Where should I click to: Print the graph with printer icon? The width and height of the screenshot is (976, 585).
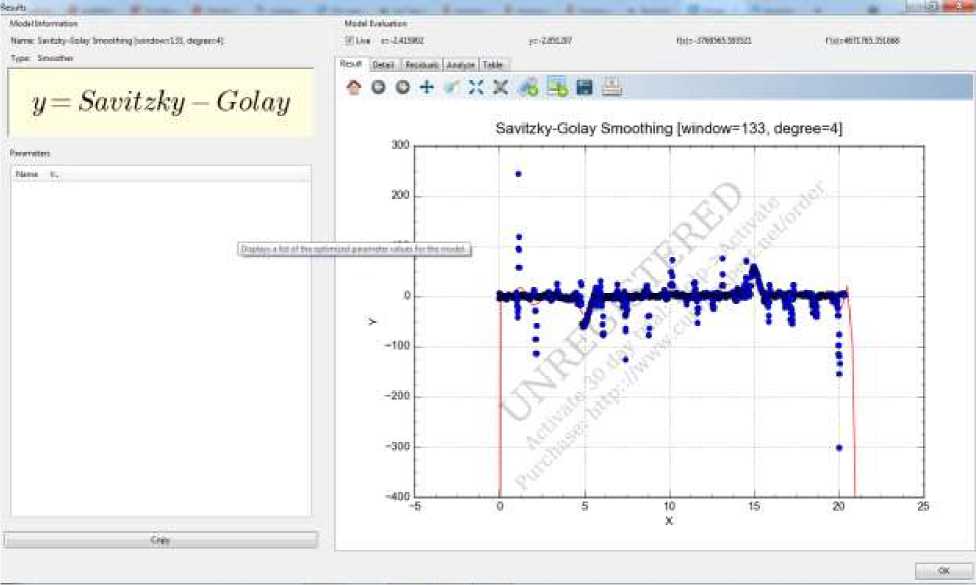(x=612, y=87)
